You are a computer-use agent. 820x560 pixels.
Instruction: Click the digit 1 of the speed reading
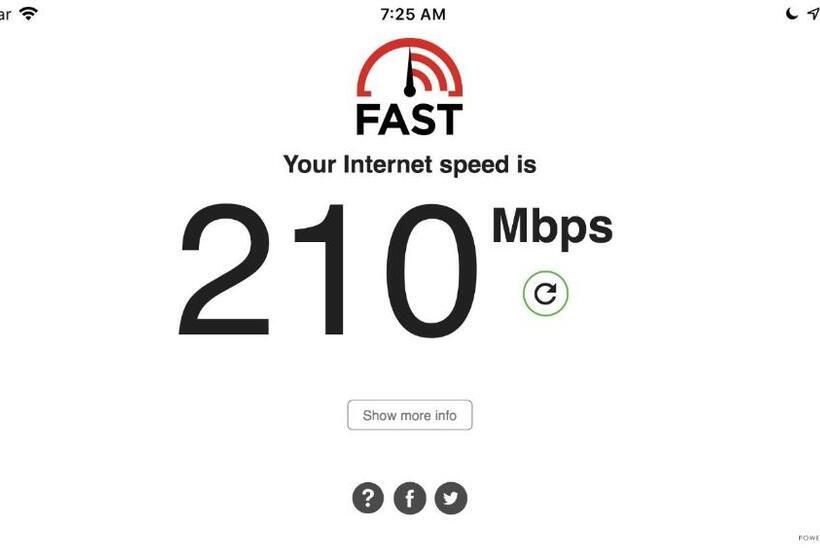pyautogui.click(x=320, y=270)
